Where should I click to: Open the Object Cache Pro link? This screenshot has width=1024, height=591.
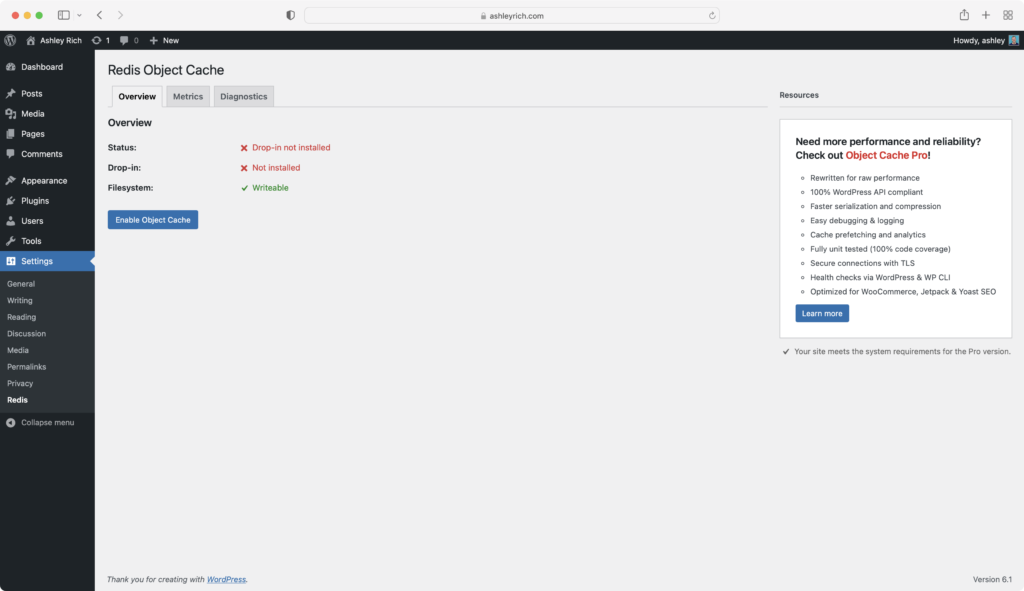888,155
